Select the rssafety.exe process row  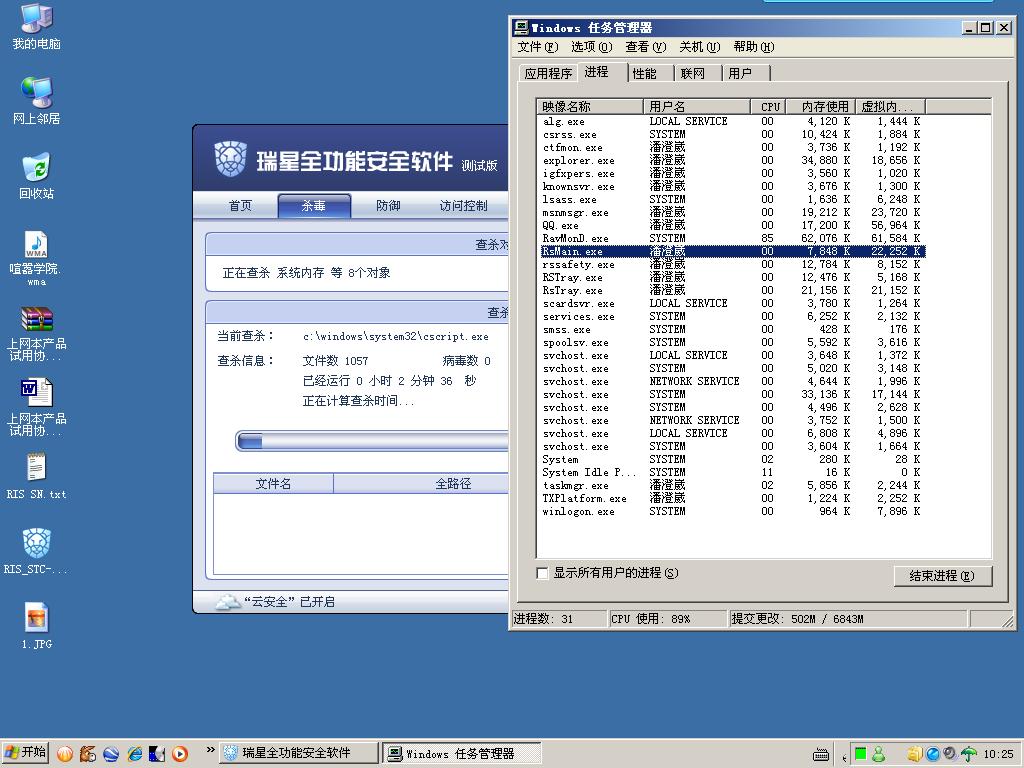(x=733, y=264)
